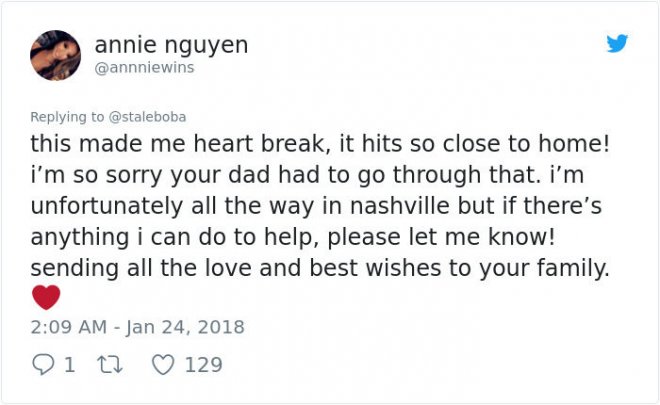Visit the @annniewins handle
This screenshot has height=405, width=660.
pyautogui.click(x=144, y=68)
